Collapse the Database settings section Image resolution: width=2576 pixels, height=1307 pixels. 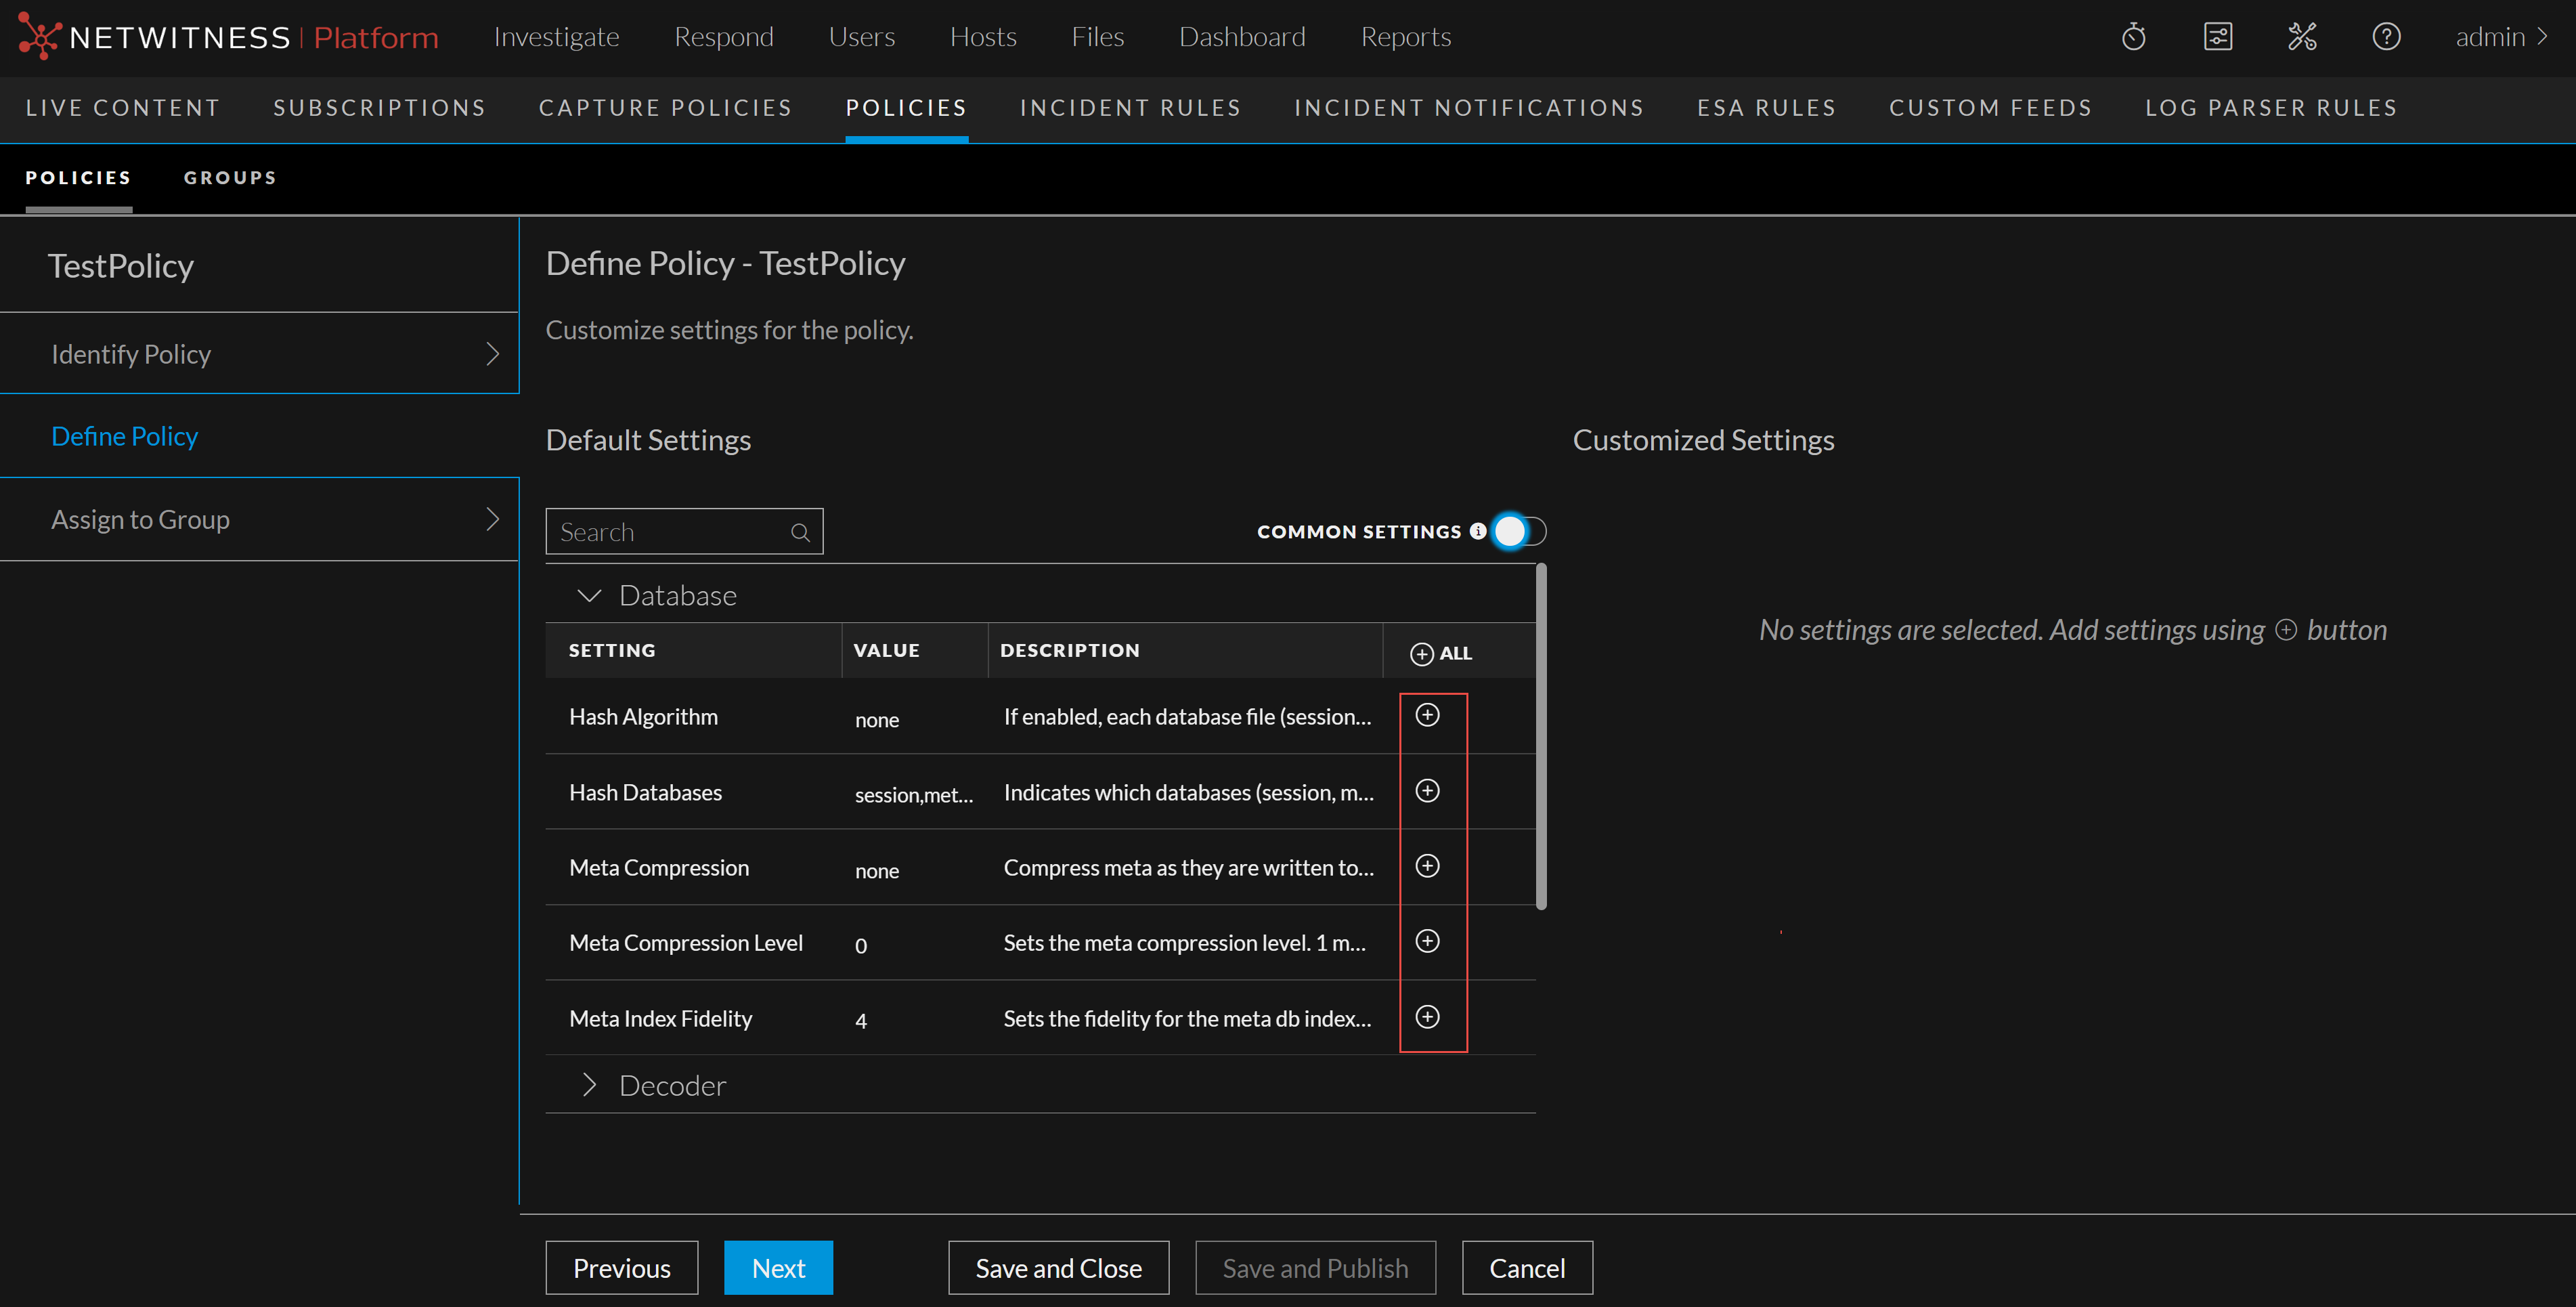589,595
